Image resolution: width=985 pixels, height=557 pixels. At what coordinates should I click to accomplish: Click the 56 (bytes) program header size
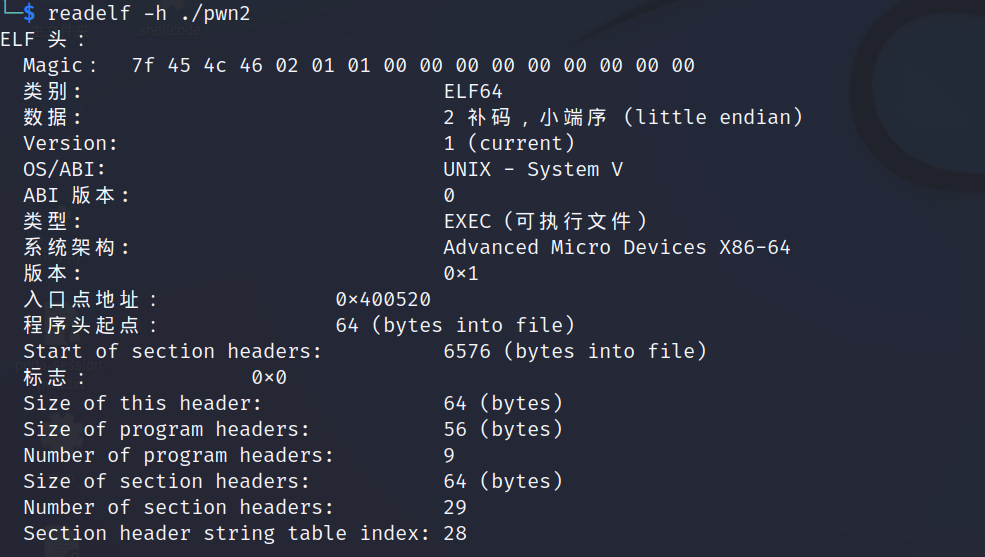(503, 429)
